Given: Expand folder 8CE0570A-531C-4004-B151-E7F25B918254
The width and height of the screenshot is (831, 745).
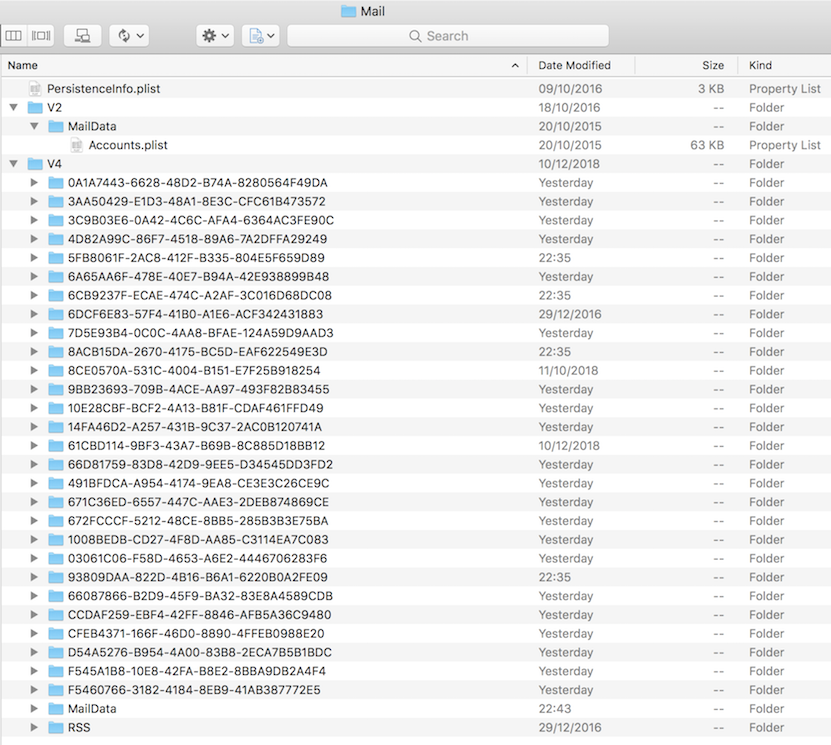Looking at the screenshot, I should pyautogui.click(x=34, y=370).
